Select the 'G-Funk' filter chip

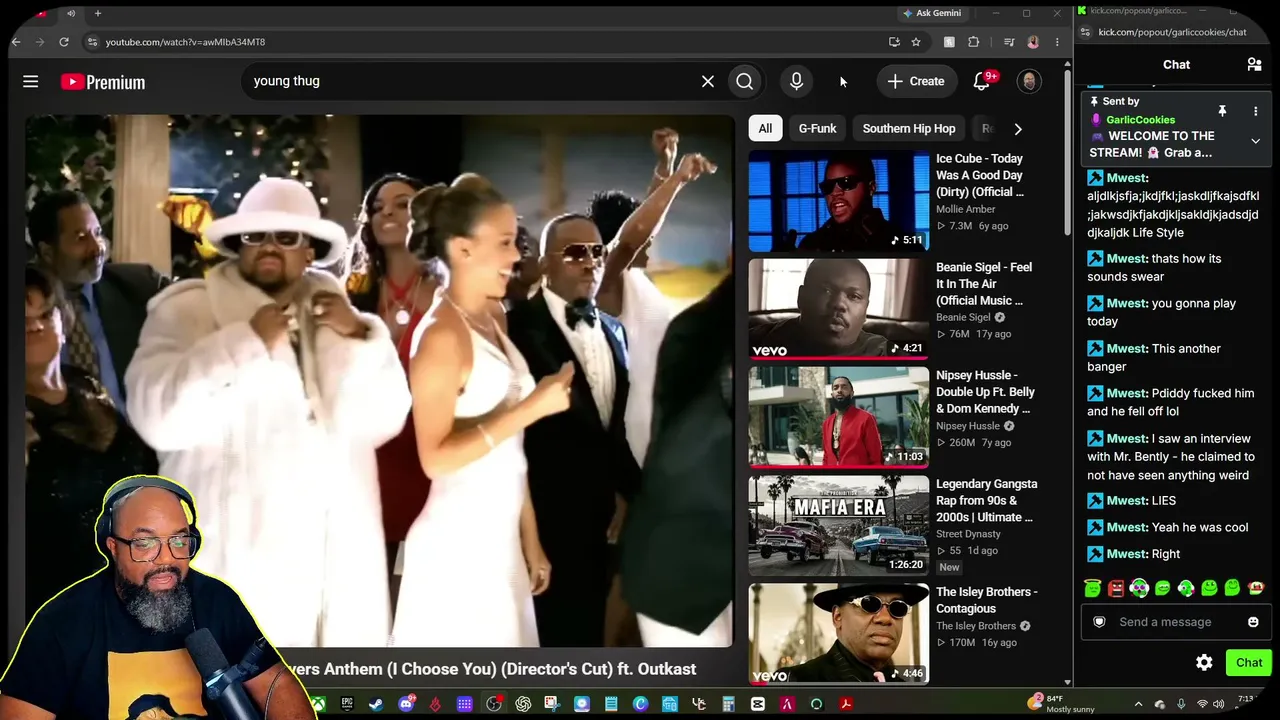coord(817,128)
